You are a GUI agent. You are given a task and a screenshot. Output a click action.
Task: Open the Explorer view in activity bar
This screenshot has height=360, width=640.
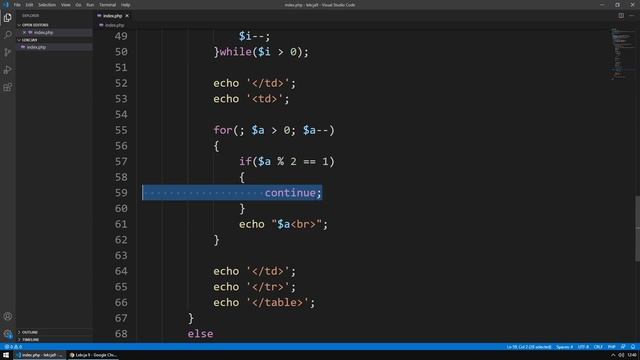point(7,18)
